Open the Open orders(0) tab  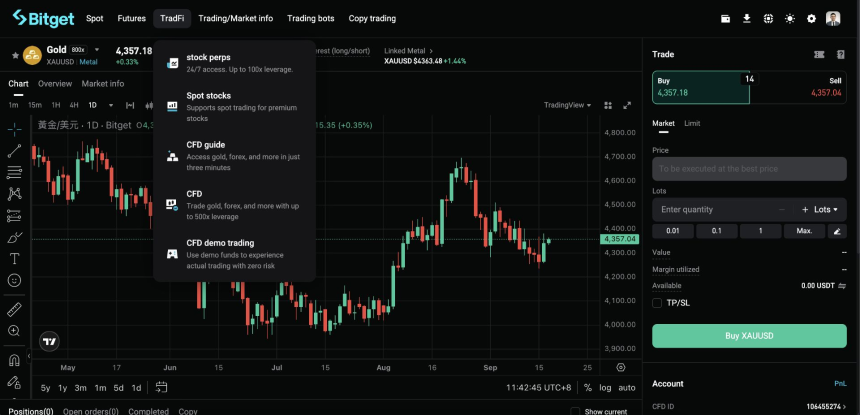coord(90,411)
